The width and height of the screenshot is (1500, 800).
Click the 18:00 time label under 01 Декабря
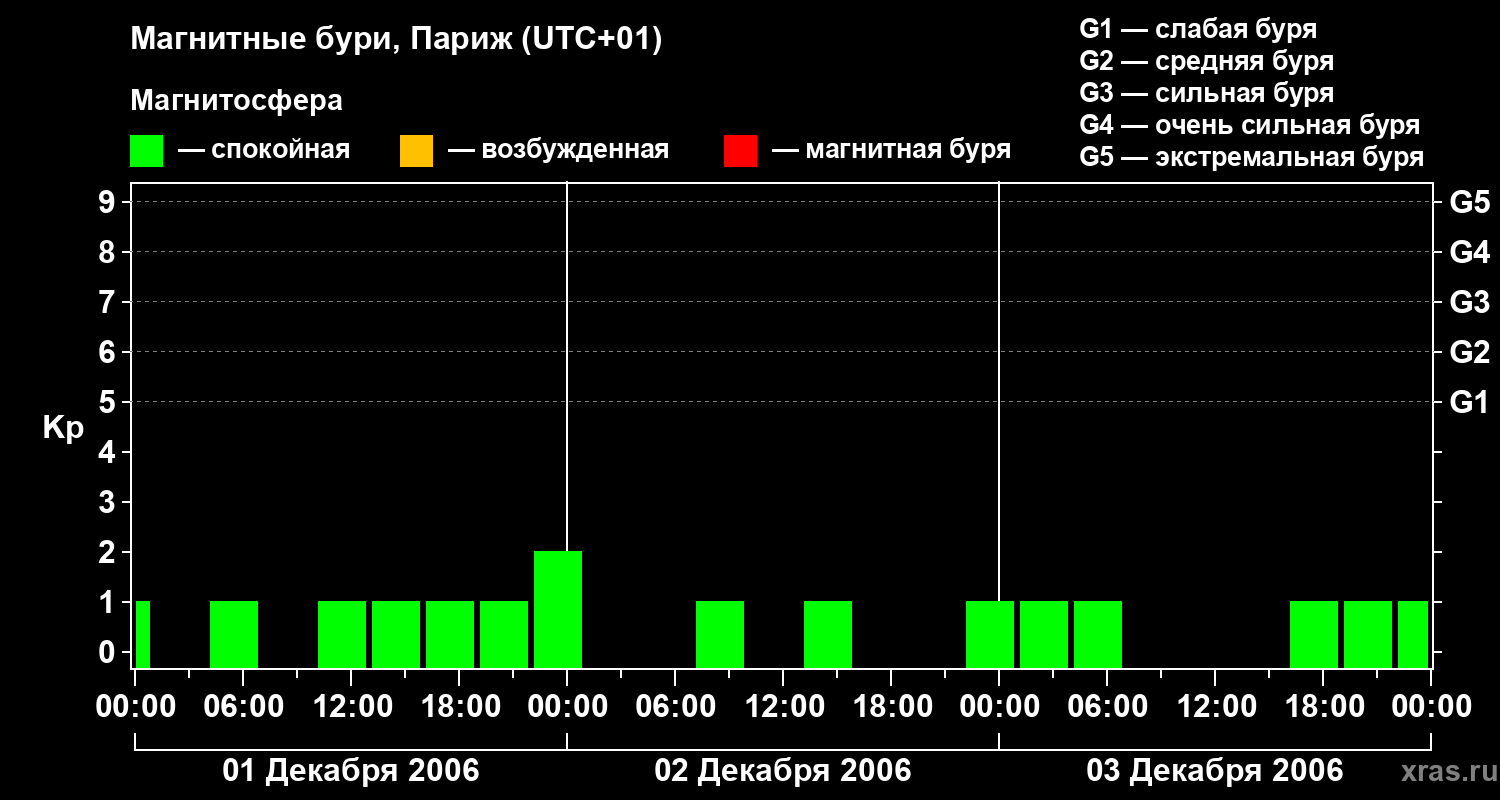pos(459,707)
